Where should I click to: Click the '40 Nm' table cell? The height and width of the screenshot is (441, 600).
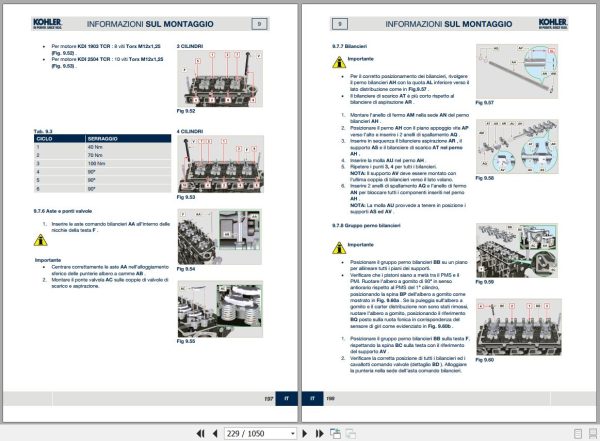tap(128, 147)
